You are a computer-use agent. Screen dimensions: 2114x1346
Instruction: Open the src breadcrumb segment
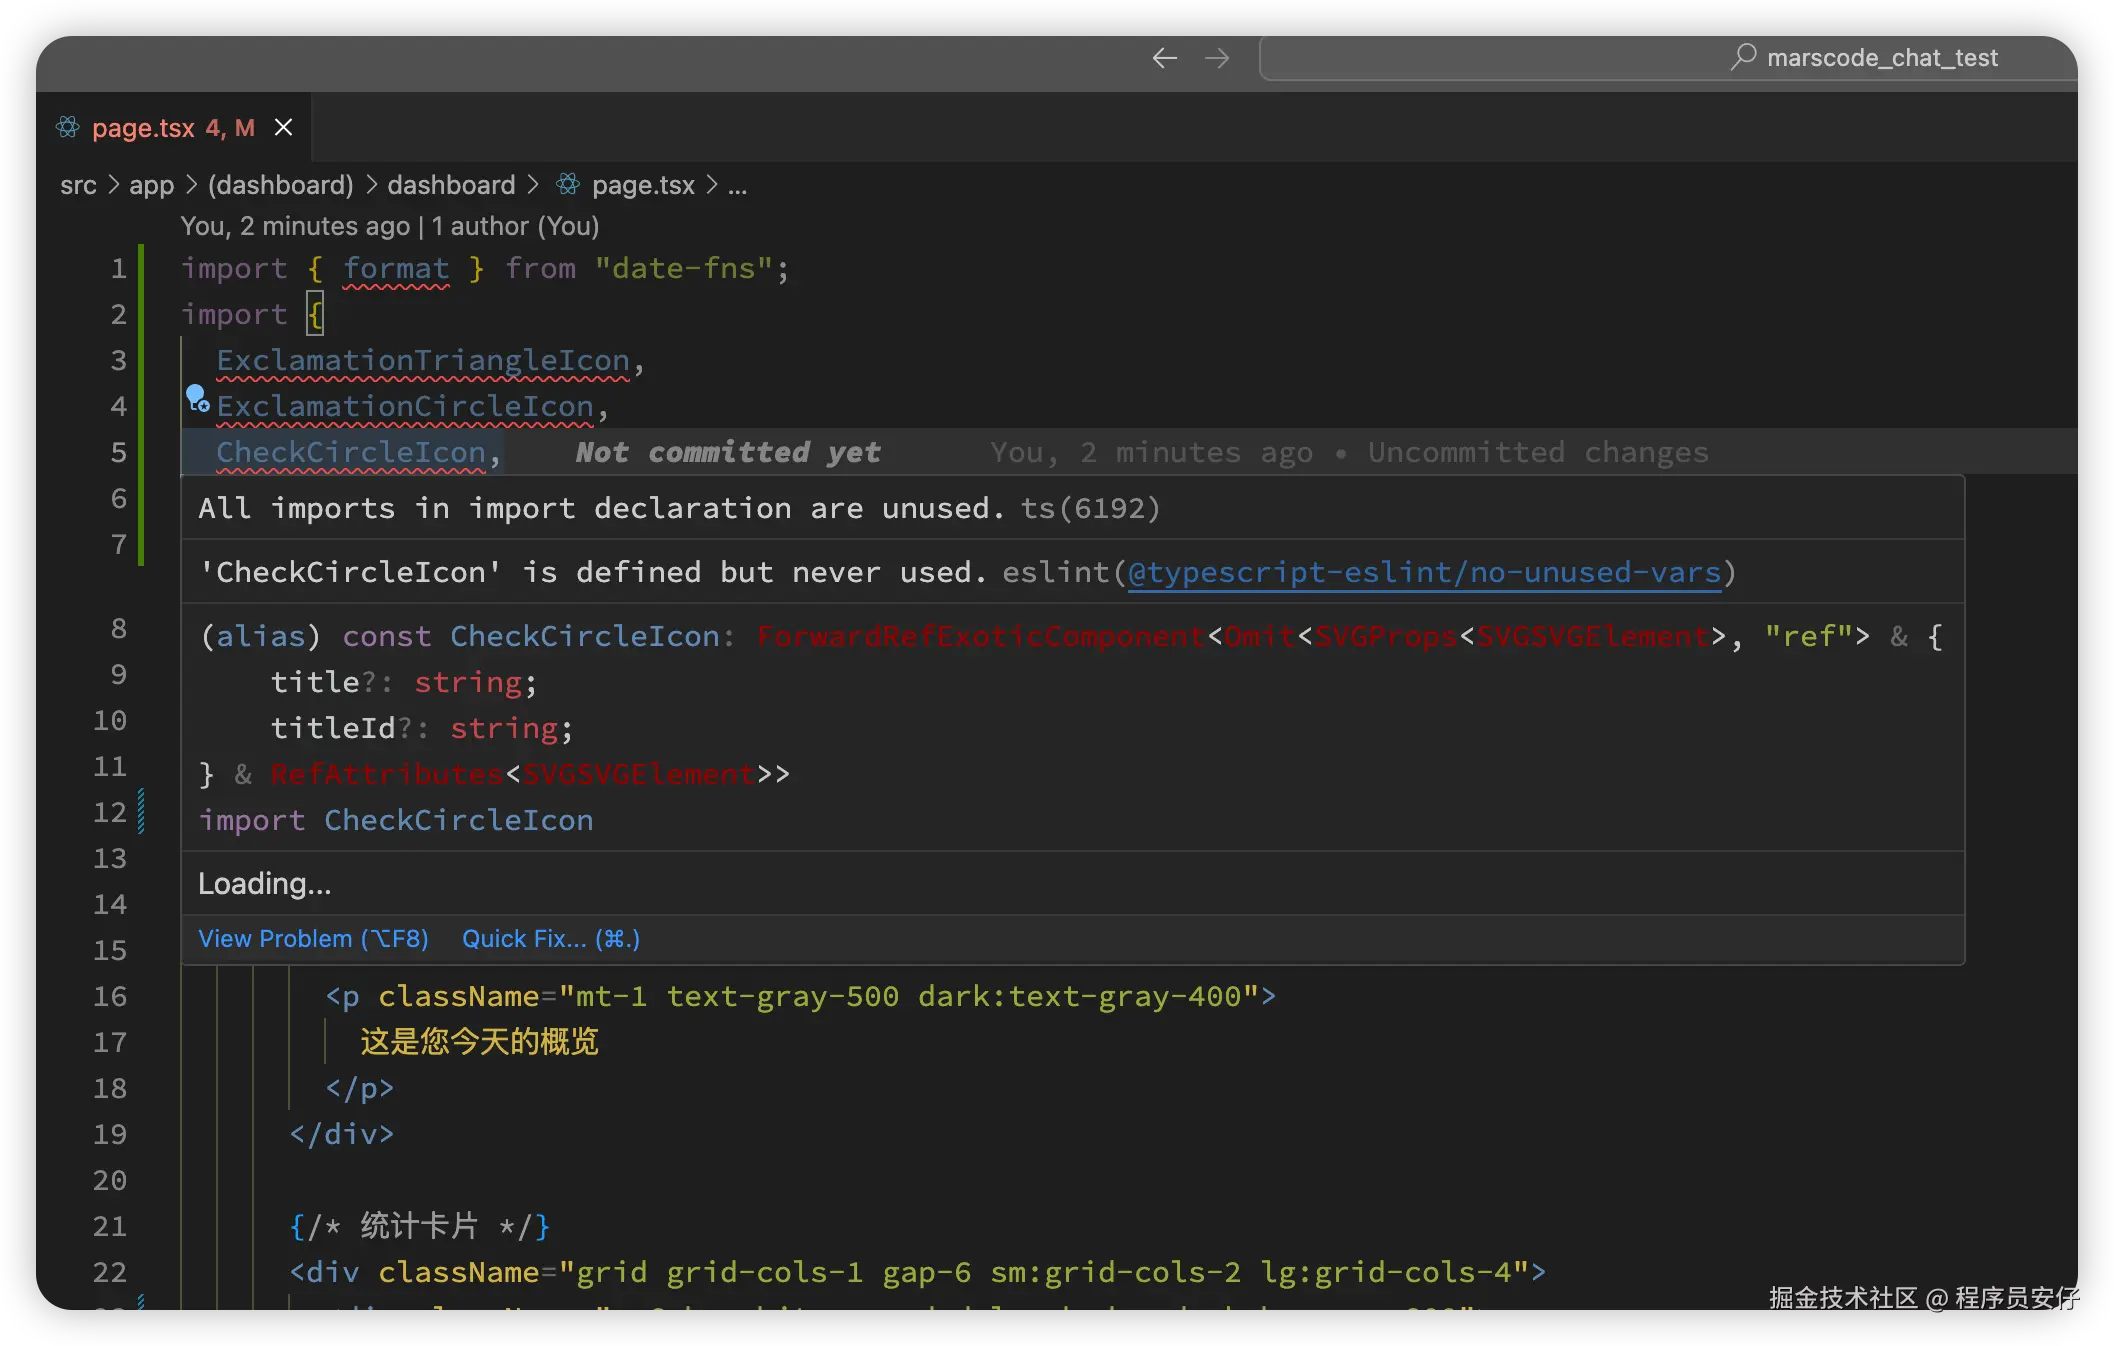tap(78, 185)
